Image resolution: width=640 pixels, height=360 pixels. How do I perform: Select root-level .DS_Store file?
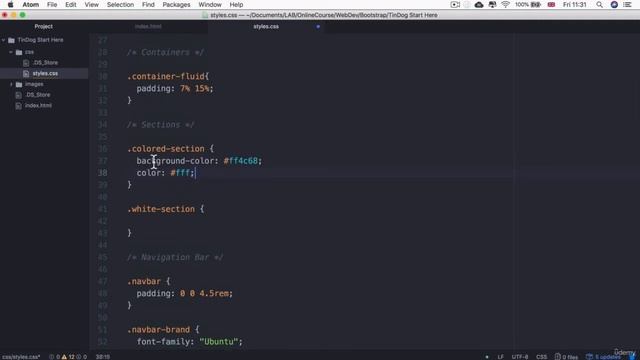(38, 95)
